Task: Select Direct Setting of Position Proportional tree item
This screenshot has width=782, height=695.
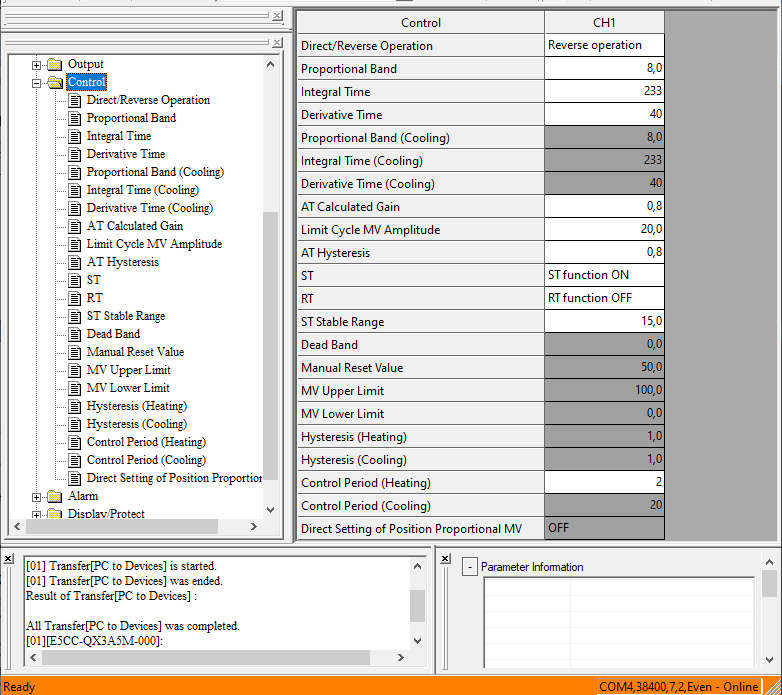Action: (x=174, y=478)
